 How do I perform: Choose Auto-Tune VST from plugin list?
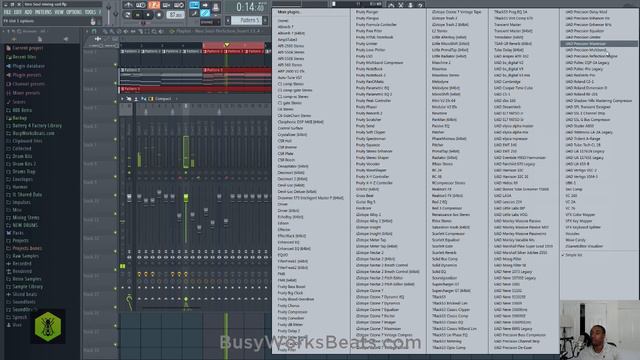pos(290,78)
